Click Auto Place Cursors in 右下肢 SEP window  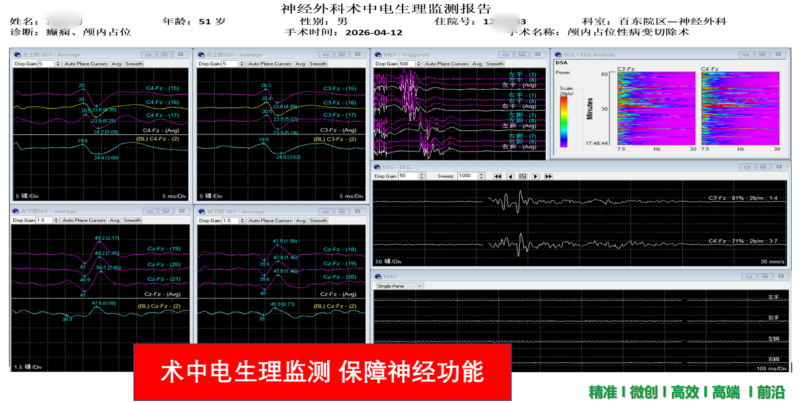[x=270, y=220]
